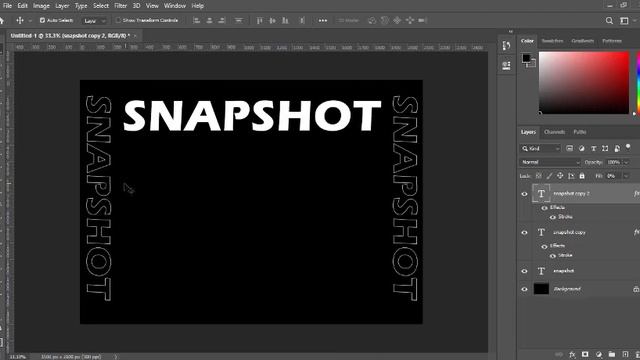Click the search magnifier icon at top right
640x360 pixels.
coord(609,20)
